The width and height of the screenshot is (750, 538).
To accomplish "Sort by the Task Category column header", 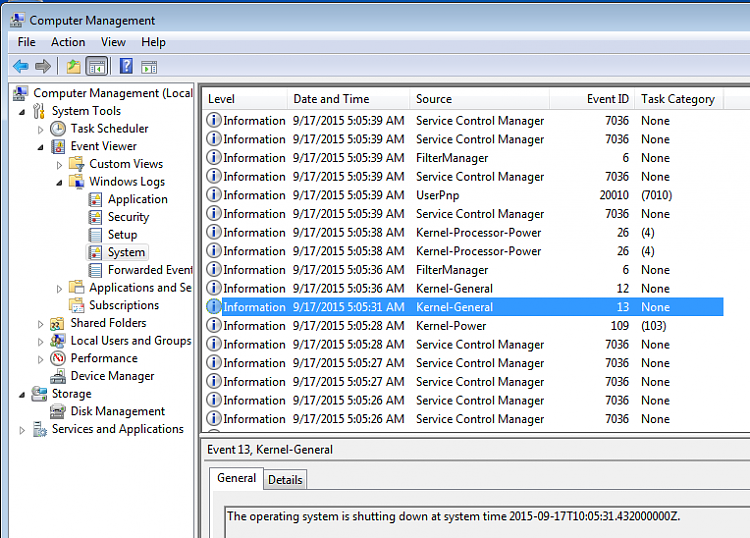I will pyautogui.click(x=679, y=99).
